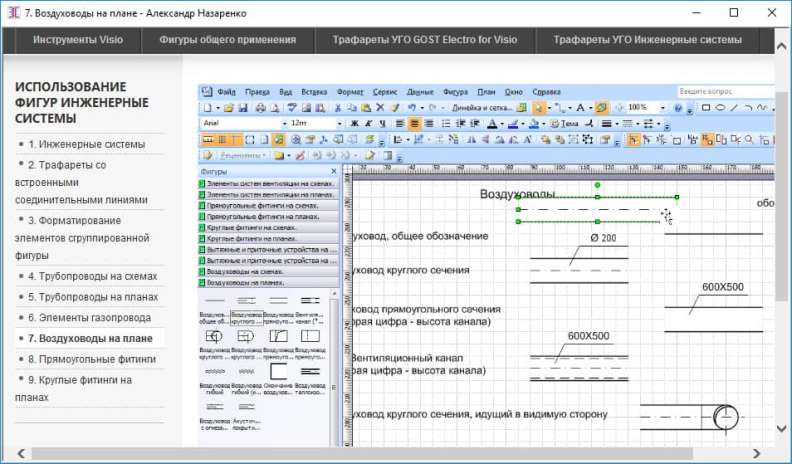
Task: Open the 12пт font size dropdown
Action: pyautogui.click(x=339, y=123)
